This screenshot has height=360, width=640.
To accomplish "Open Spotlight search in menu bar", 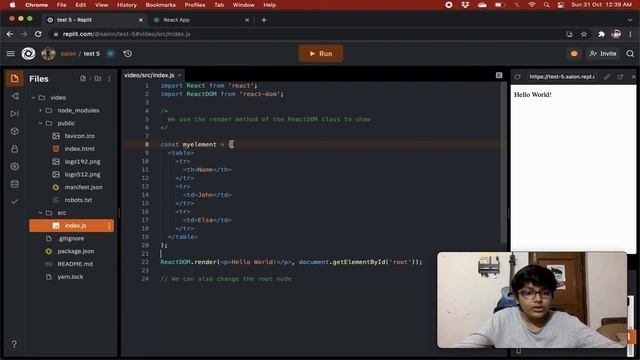I will coord(546,5).
